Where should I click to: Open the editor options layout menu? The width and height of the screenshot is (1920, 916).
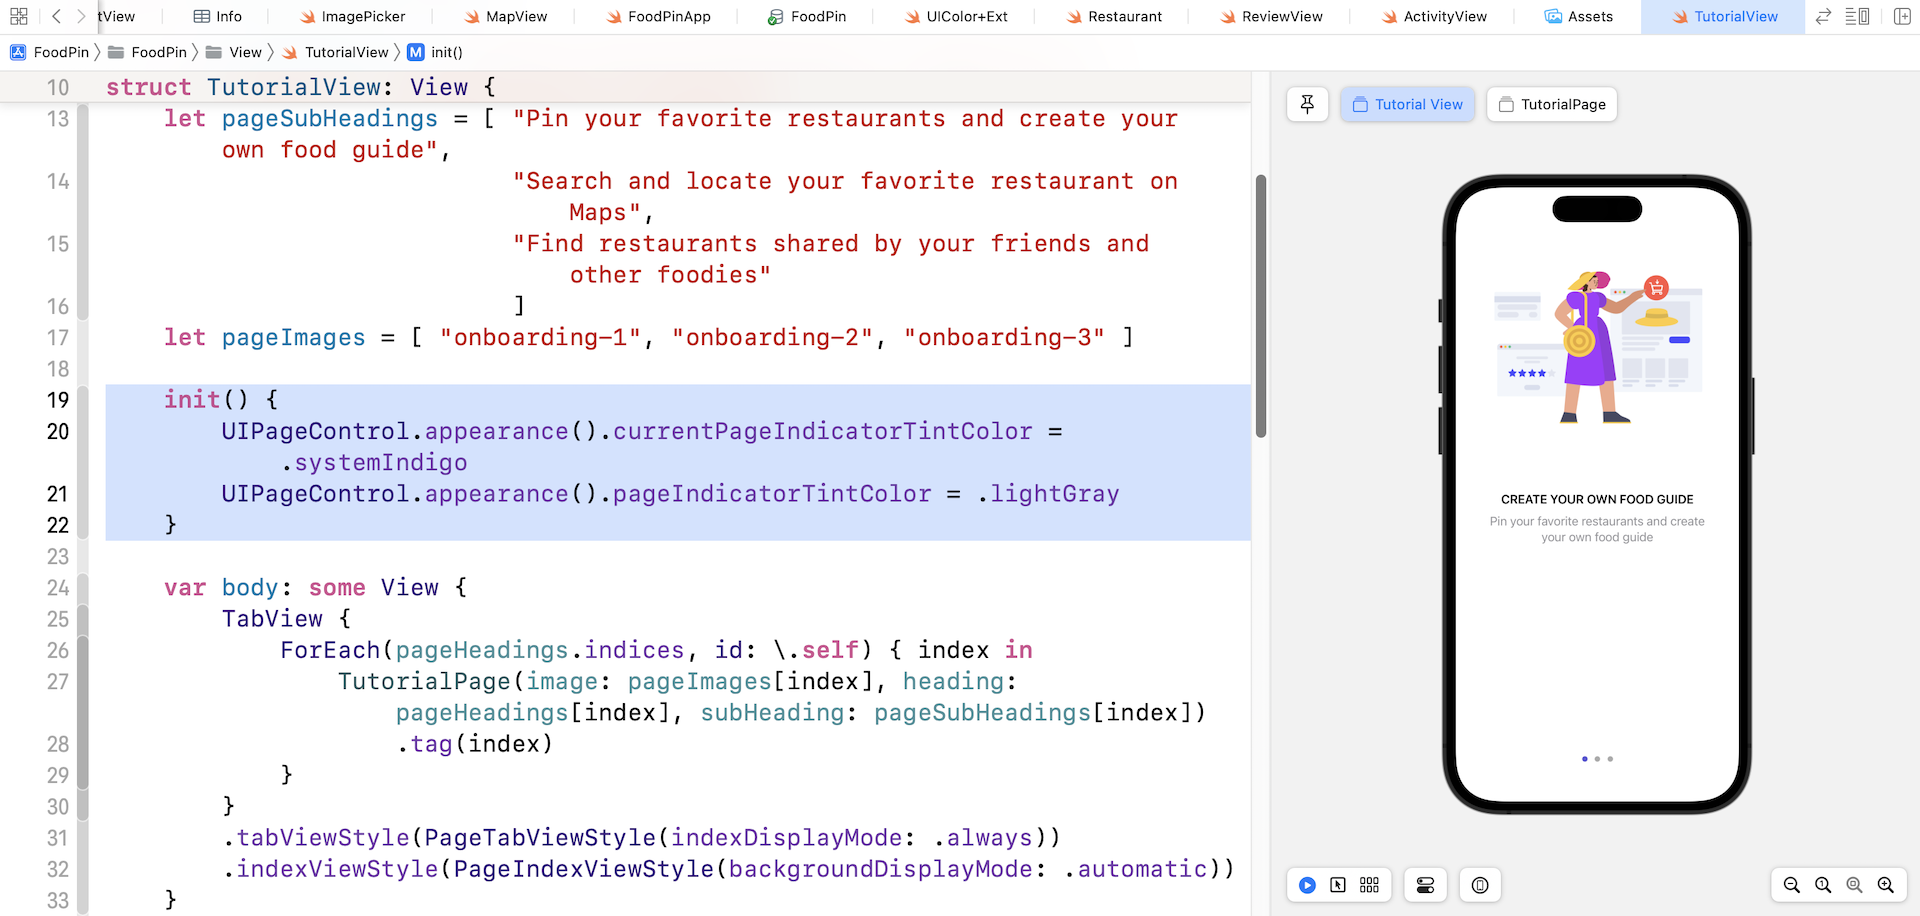1857,16
